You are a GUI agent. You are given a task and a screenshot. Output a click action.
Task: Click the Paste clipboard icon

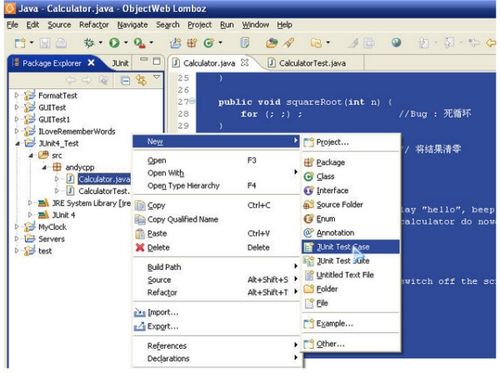(140, 234)
